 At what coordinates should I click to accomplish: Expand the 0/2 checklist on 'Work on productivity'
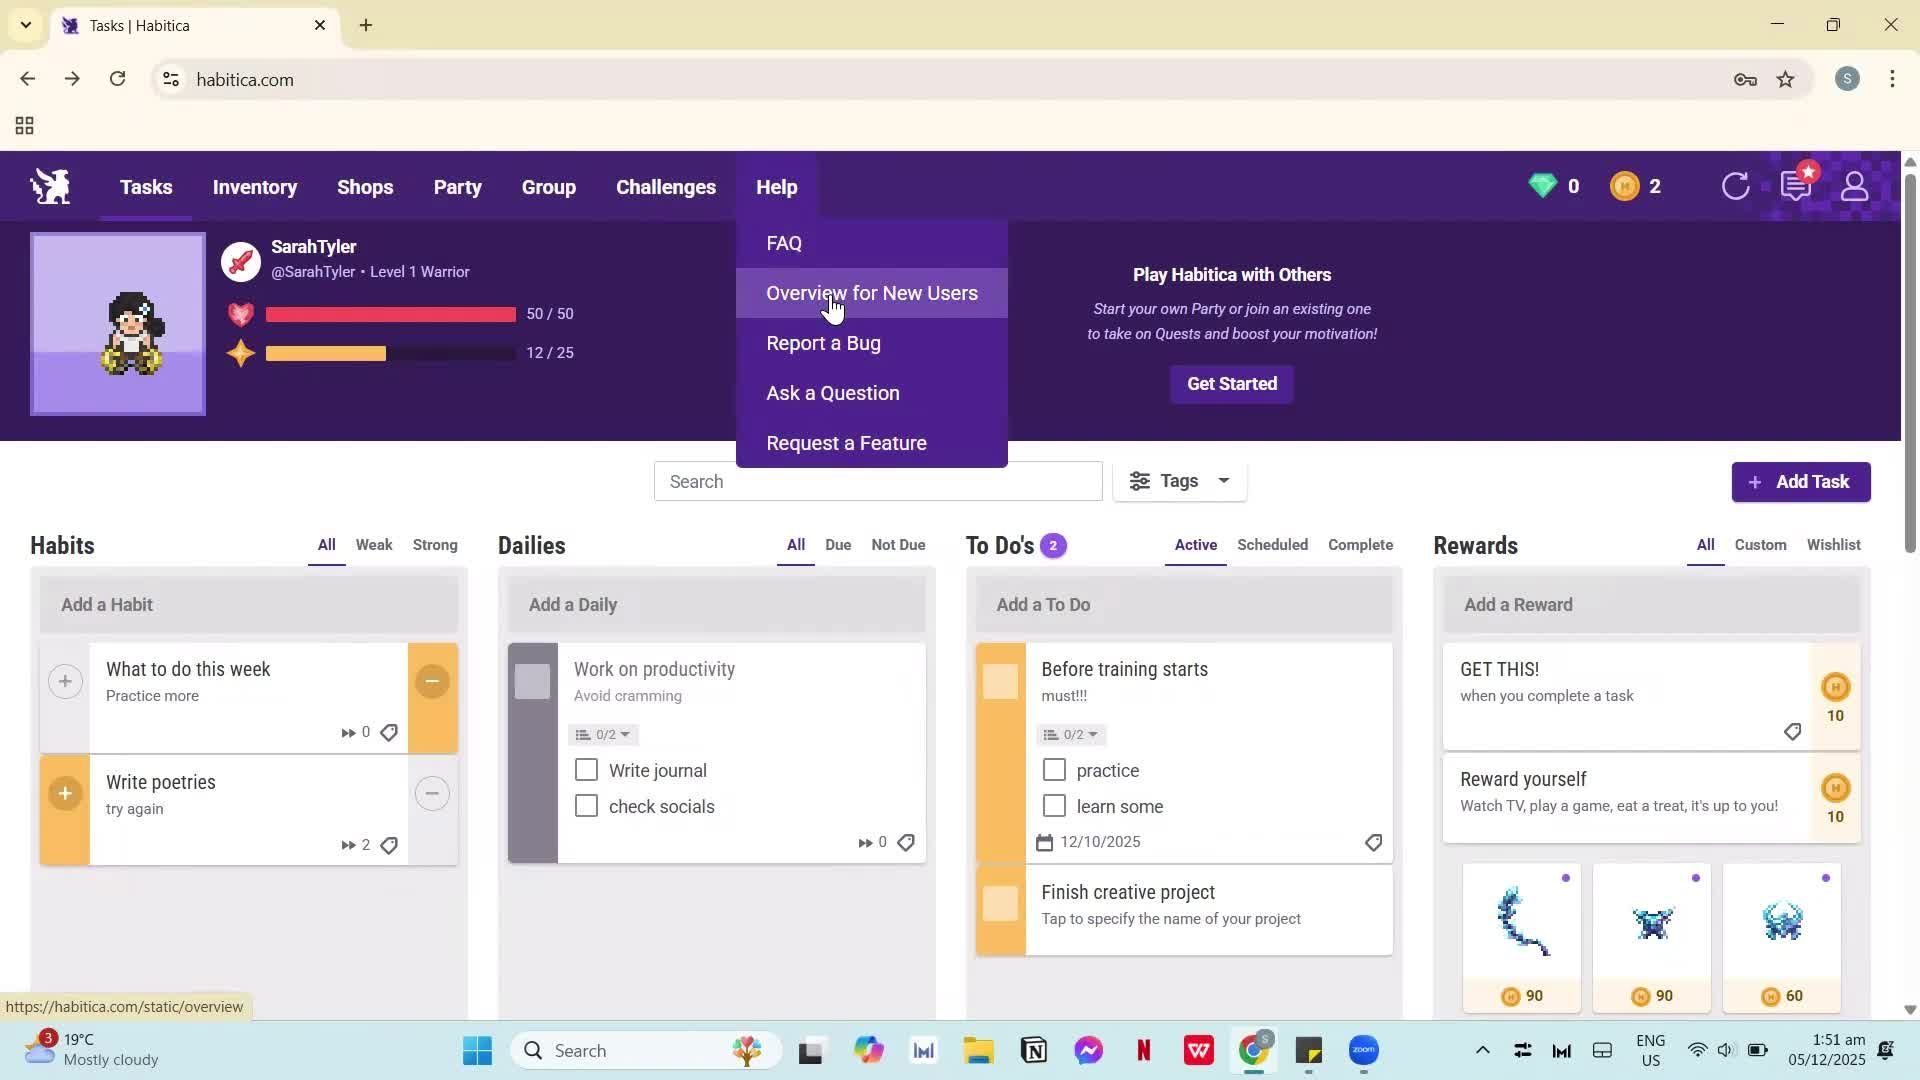[x=602, y=734]
